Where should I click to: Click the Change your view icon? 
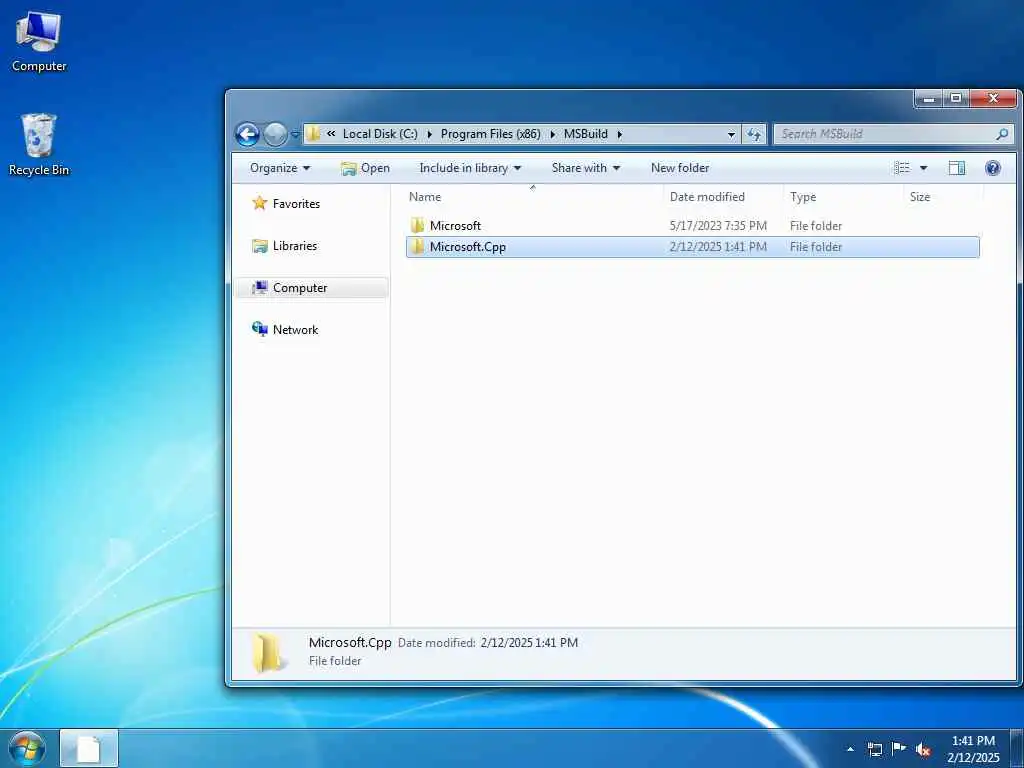click(902, 168)
